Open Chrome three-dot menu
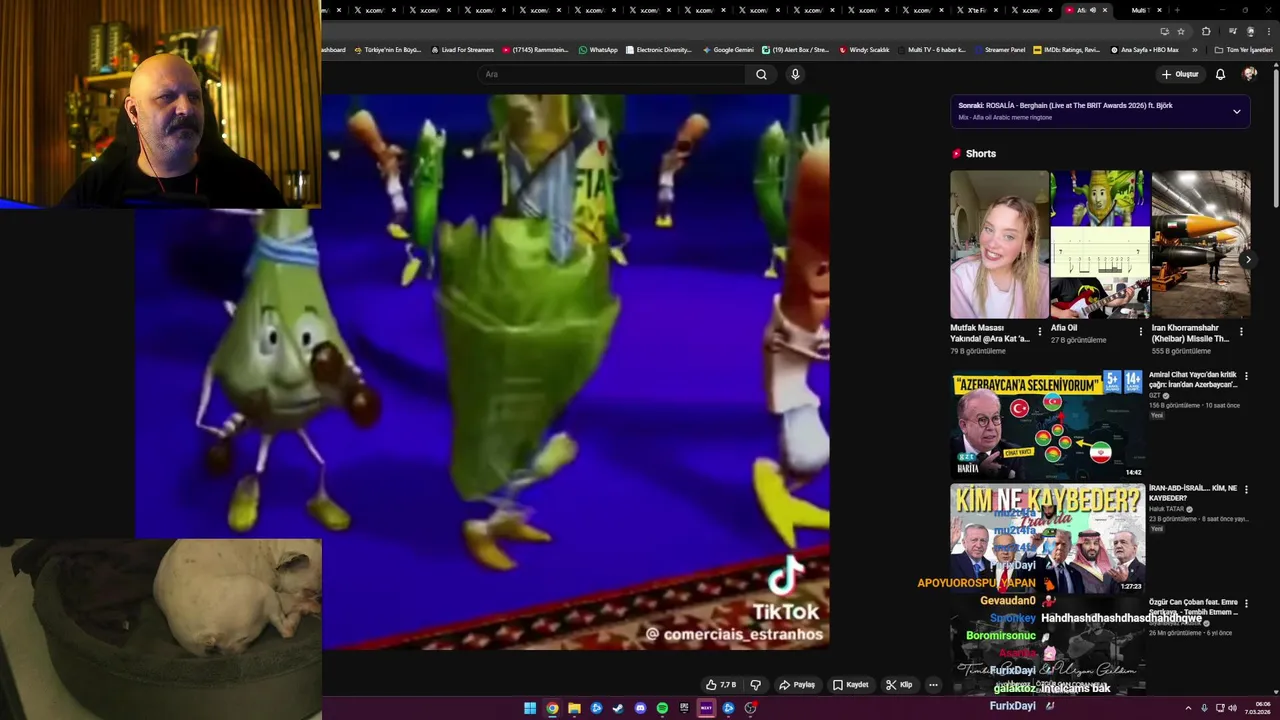The width and height of the screenshot is (1280, 720). pos(1269,31)
